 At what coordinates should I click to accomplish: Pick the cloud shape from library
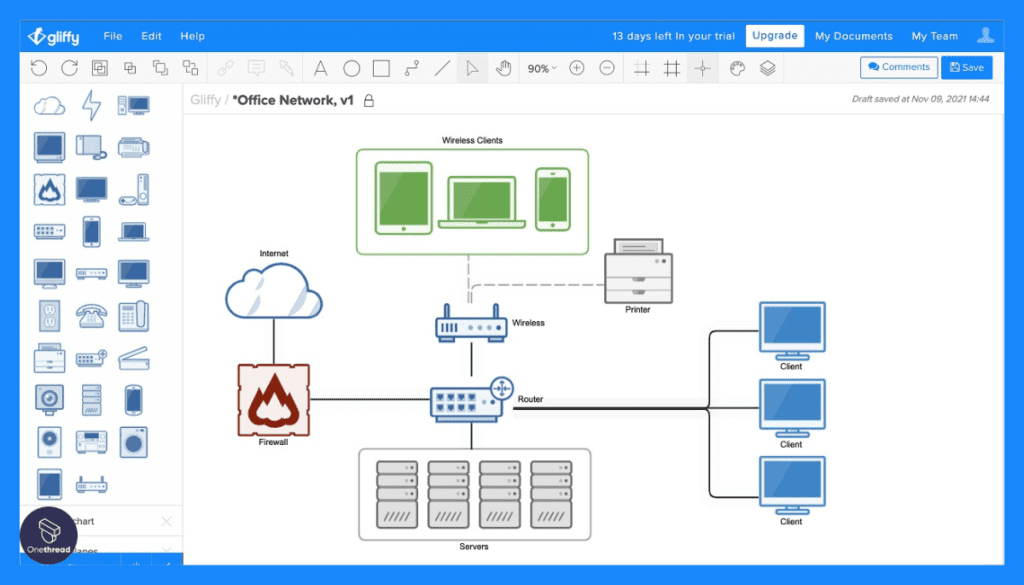click(x=50, y=105)
